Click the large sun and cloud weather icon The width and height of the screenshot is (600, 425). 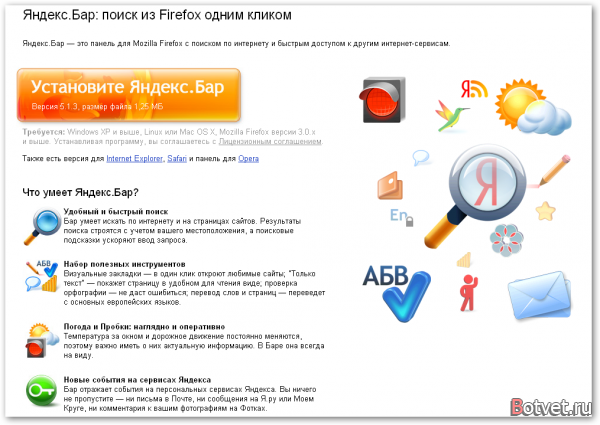point(532,107)
